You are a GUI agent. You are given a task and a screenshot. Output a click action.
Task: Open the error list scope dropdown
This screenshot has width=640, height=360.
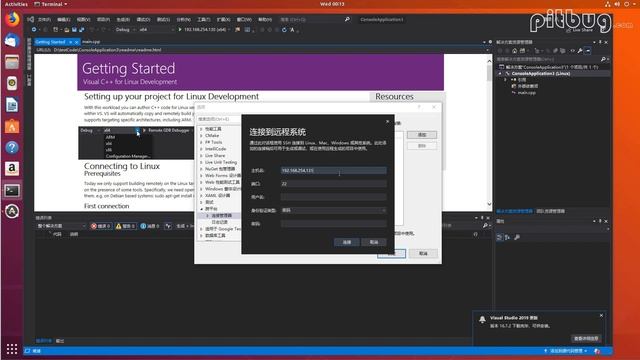61,226
